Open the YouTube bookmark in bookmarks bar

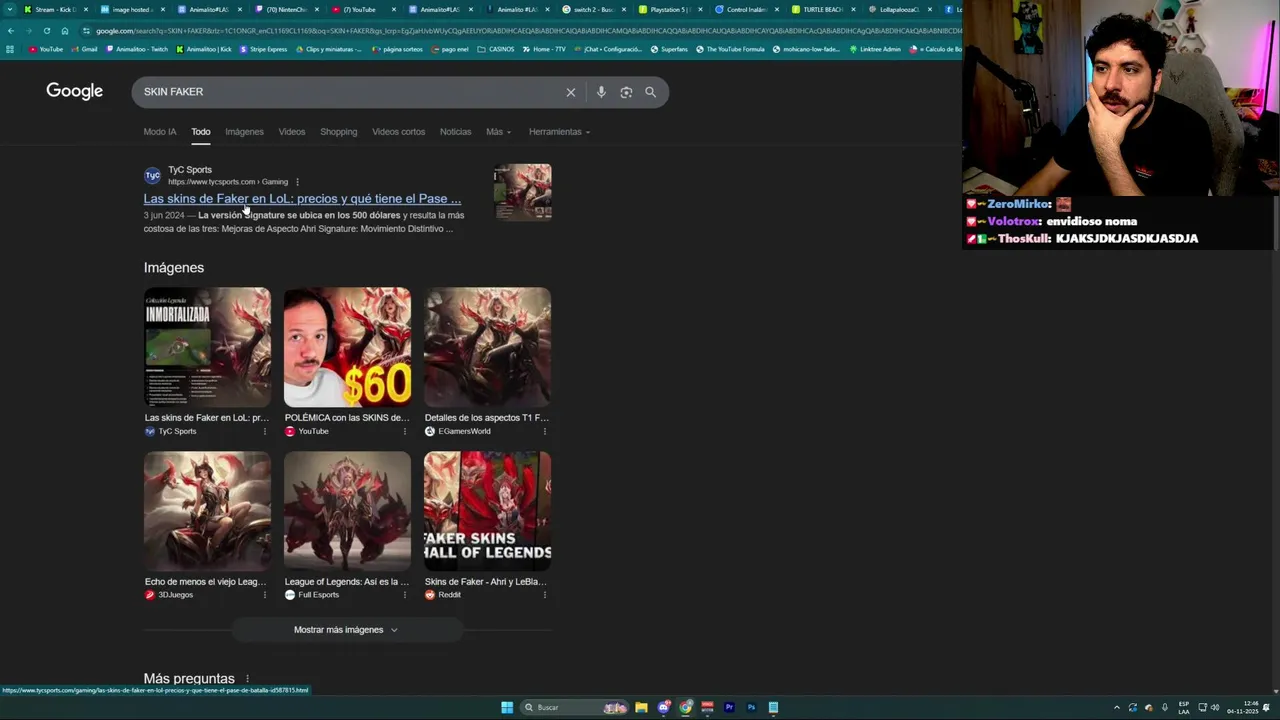(46, 49)
